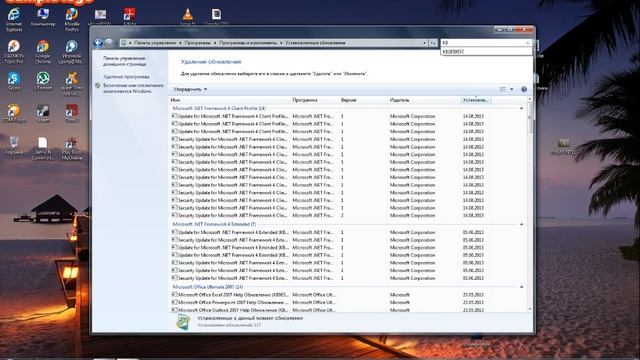Viewport: 640px width, 360px height.
Task: Collapse the .NET Framework 4 Extended group
Action: click(x=521, y=224)
